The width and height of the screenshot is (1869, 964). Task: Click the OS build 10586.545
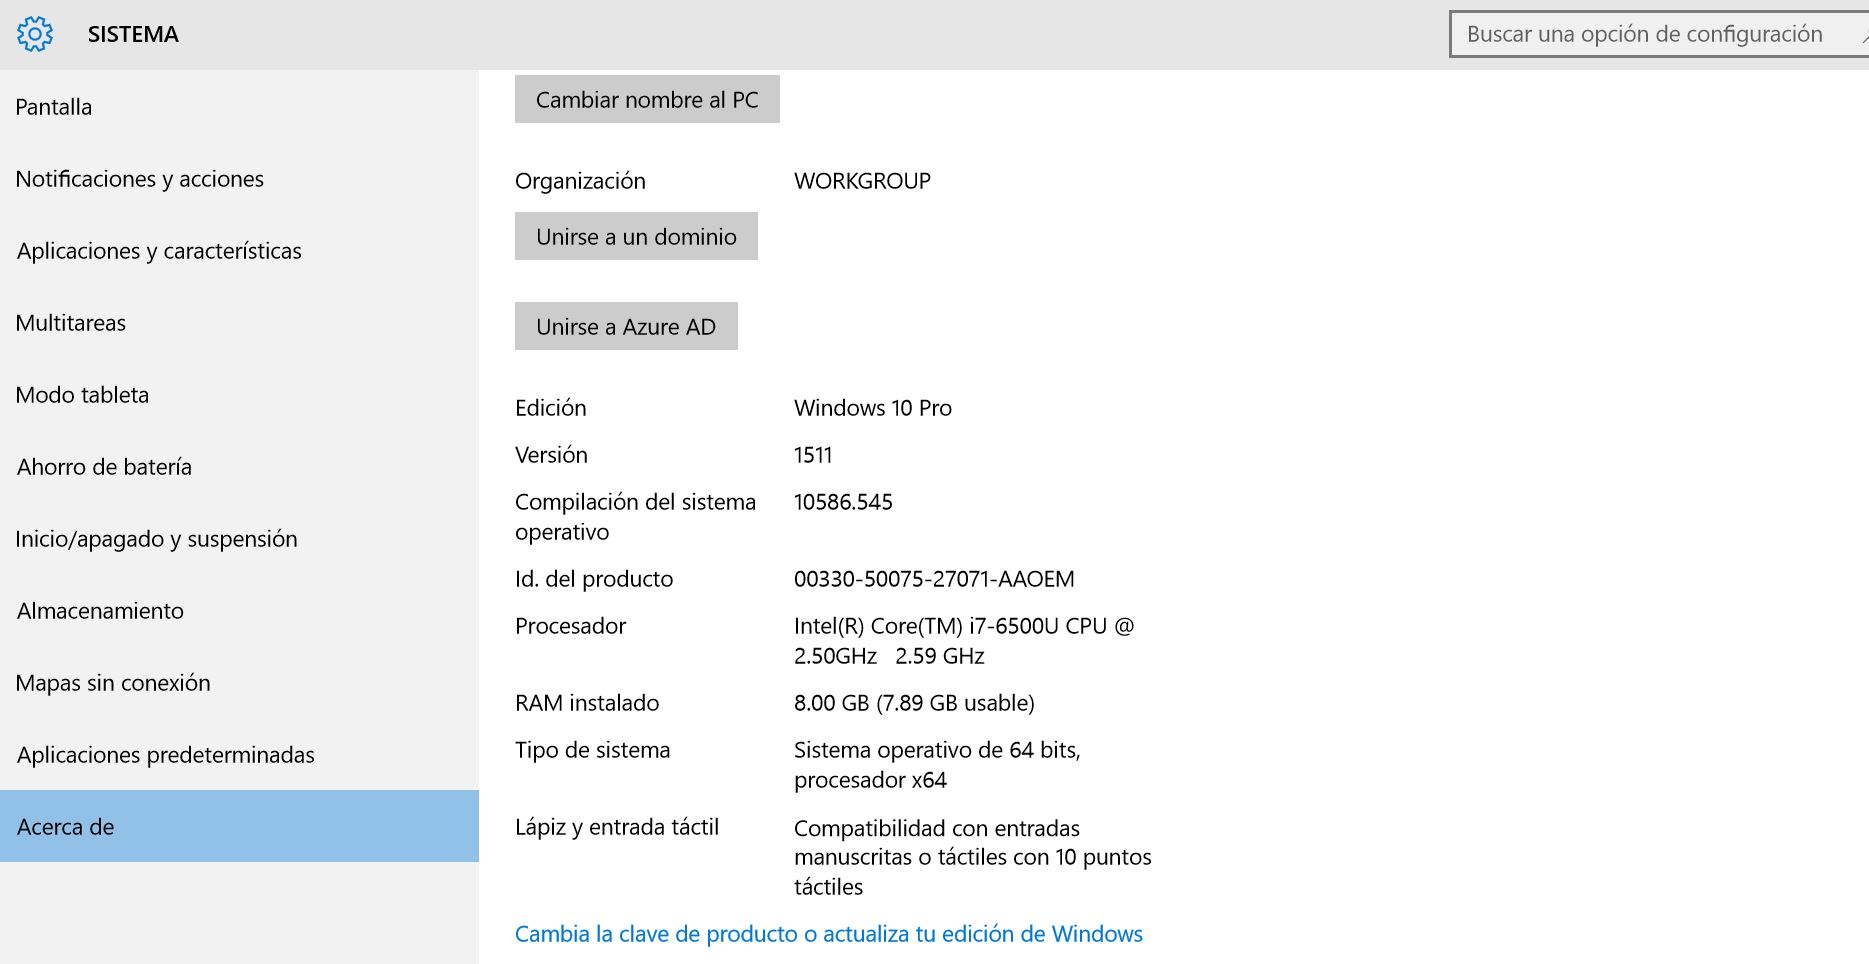point(843,502)
